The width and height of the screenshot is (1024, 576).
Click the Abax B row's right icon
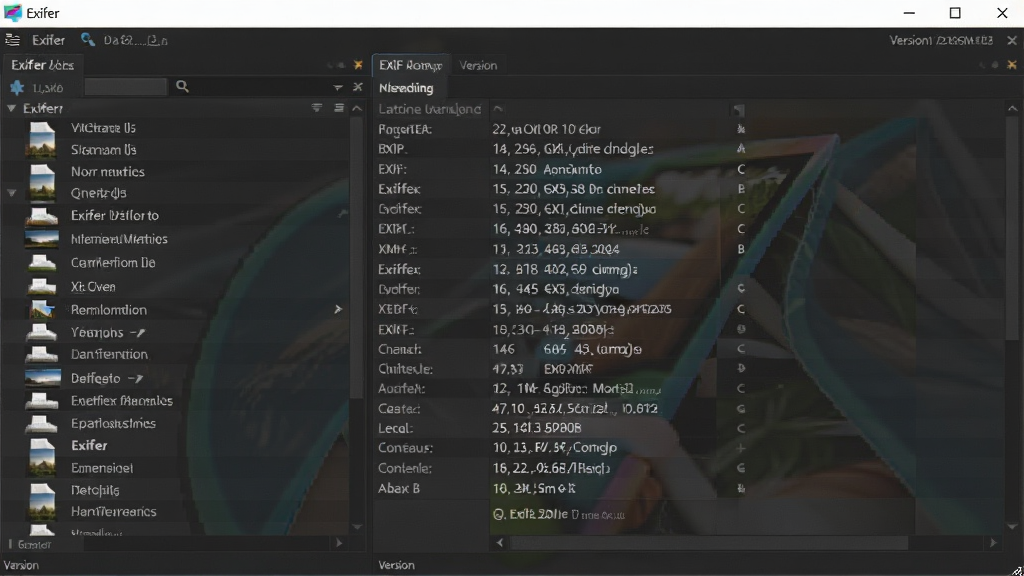(x=741, y=488)
